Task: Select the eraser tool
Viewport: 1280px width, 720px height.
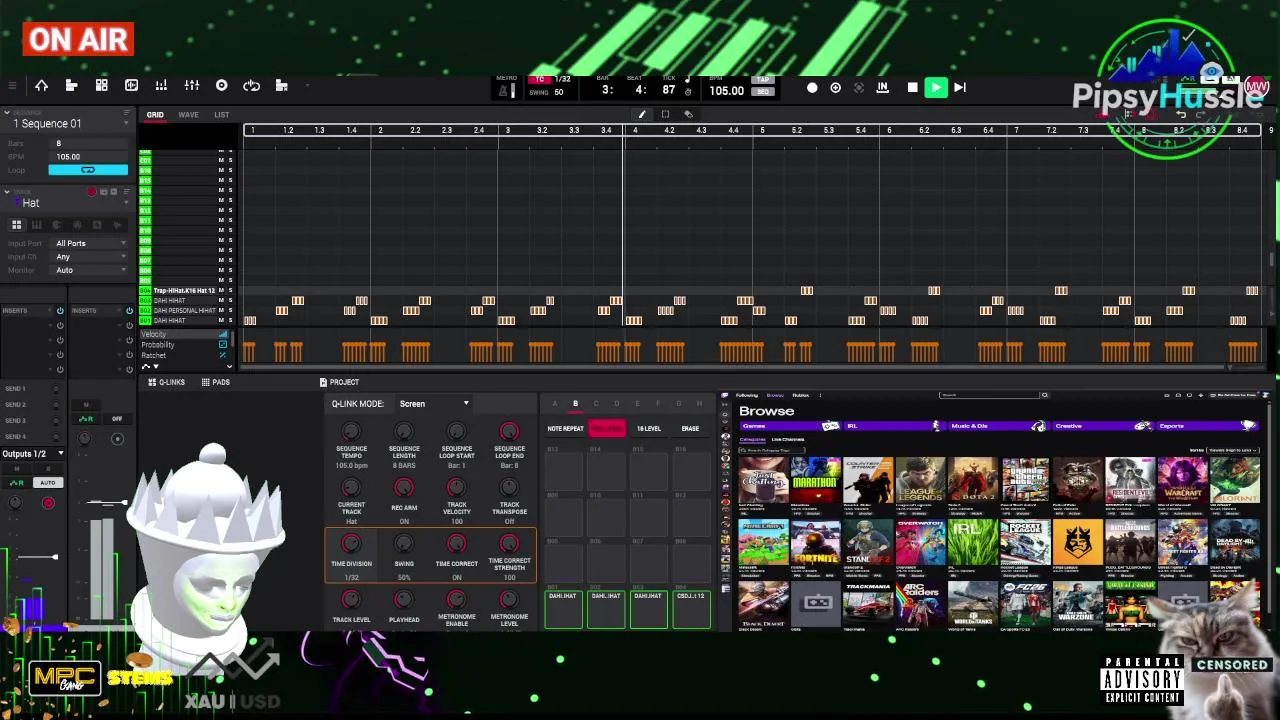Action: pyautogui.click(x=688, y=114)
